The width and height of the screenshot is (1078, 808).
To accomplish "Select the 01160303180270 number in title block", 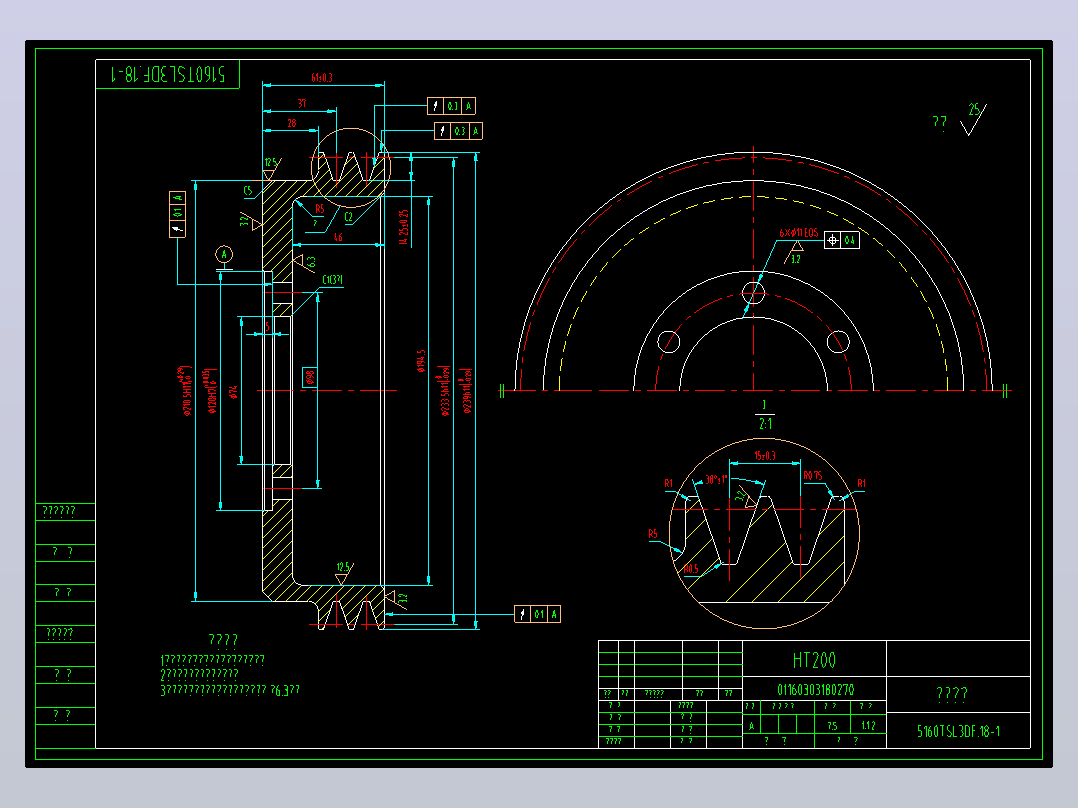I will tap(815, 690).
